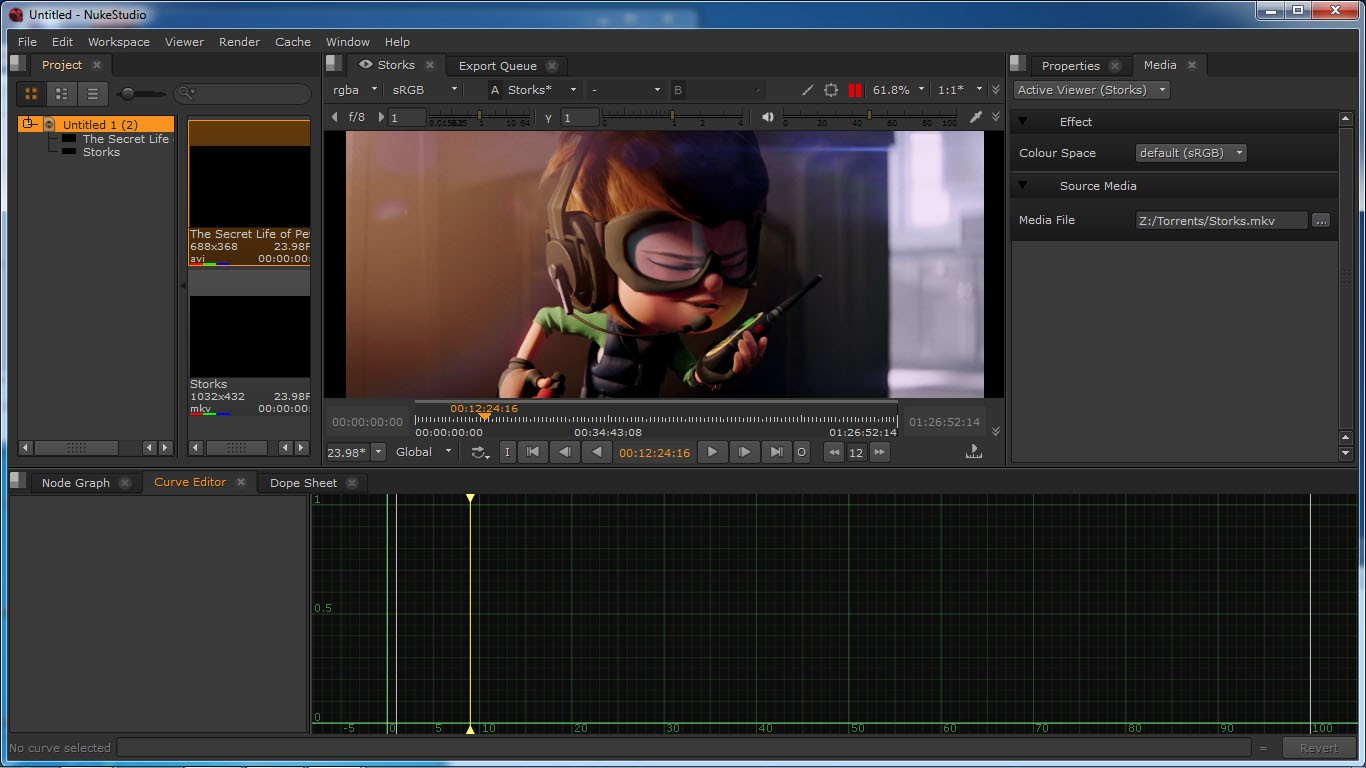Viewport: 1366px width, 768px height.
Task: Open the Global time range dropdown
Action: click(x=424, y=452)
